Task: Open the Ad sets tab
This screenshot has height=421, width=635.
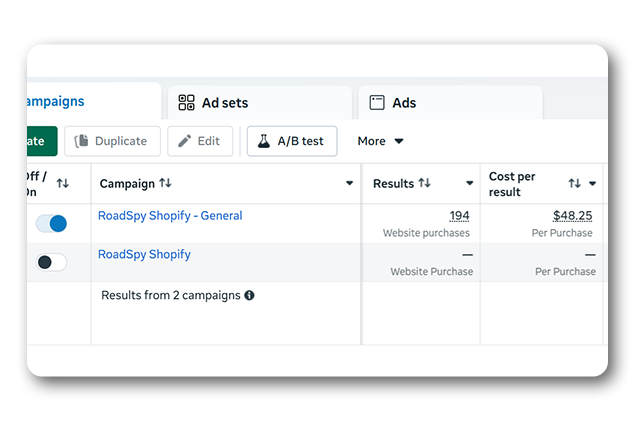Action: [x=260, y=103]
